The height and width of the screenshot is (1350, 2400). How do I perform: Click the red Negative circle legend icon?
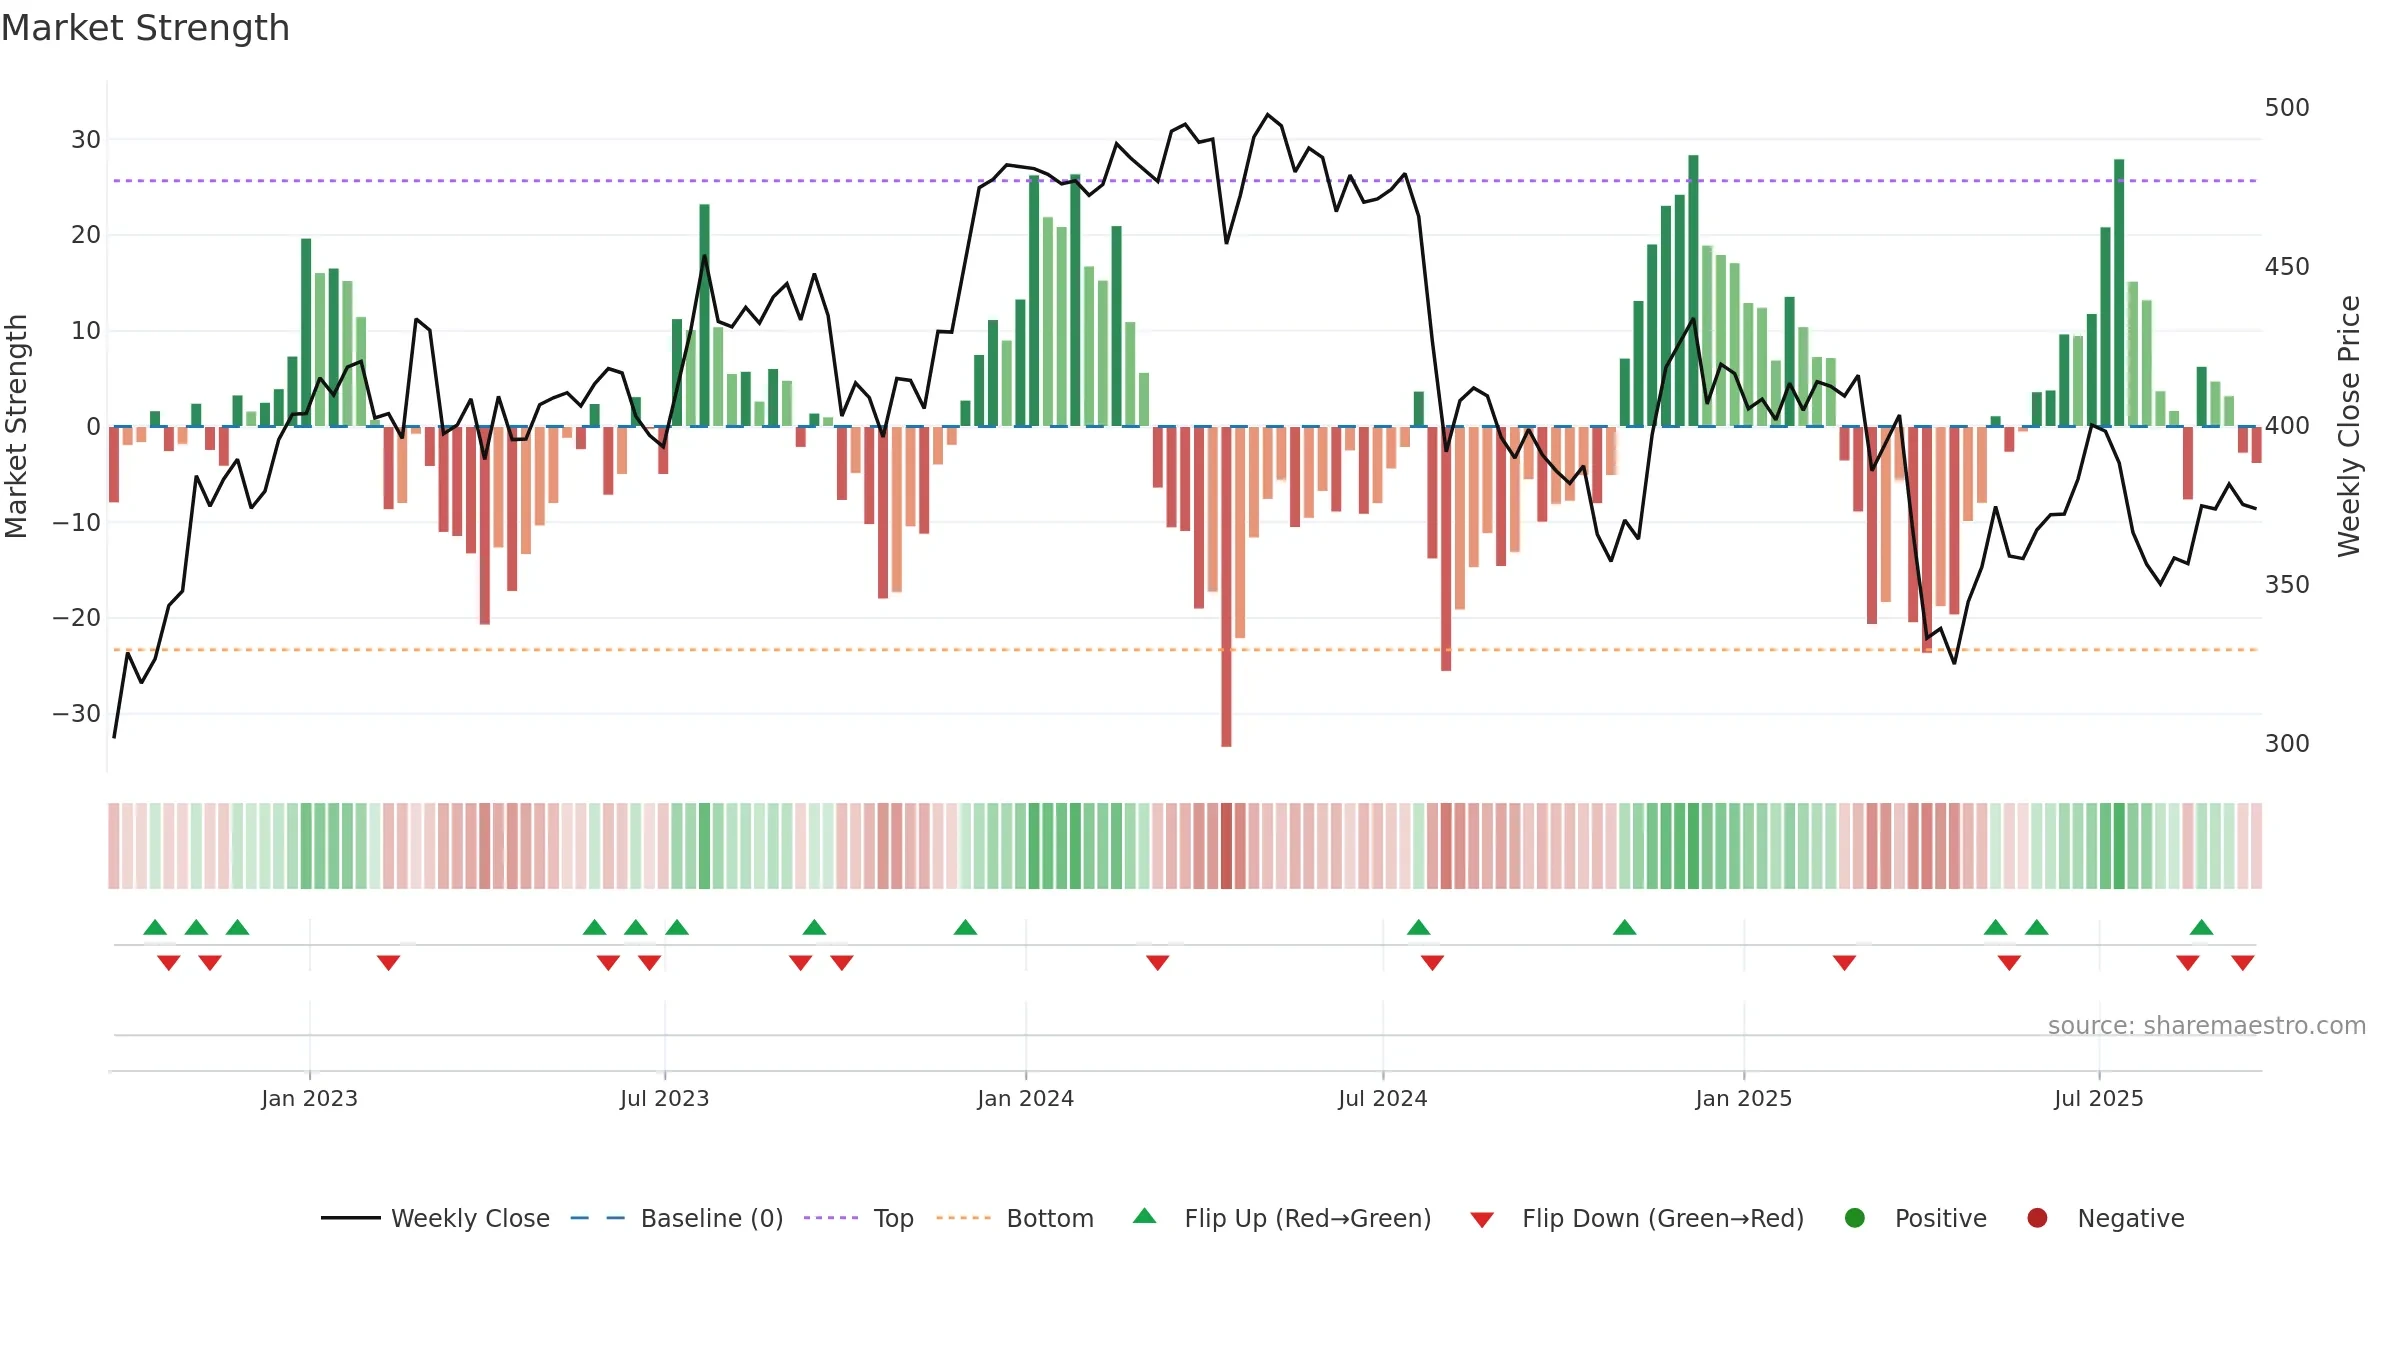[2037, 1218]
